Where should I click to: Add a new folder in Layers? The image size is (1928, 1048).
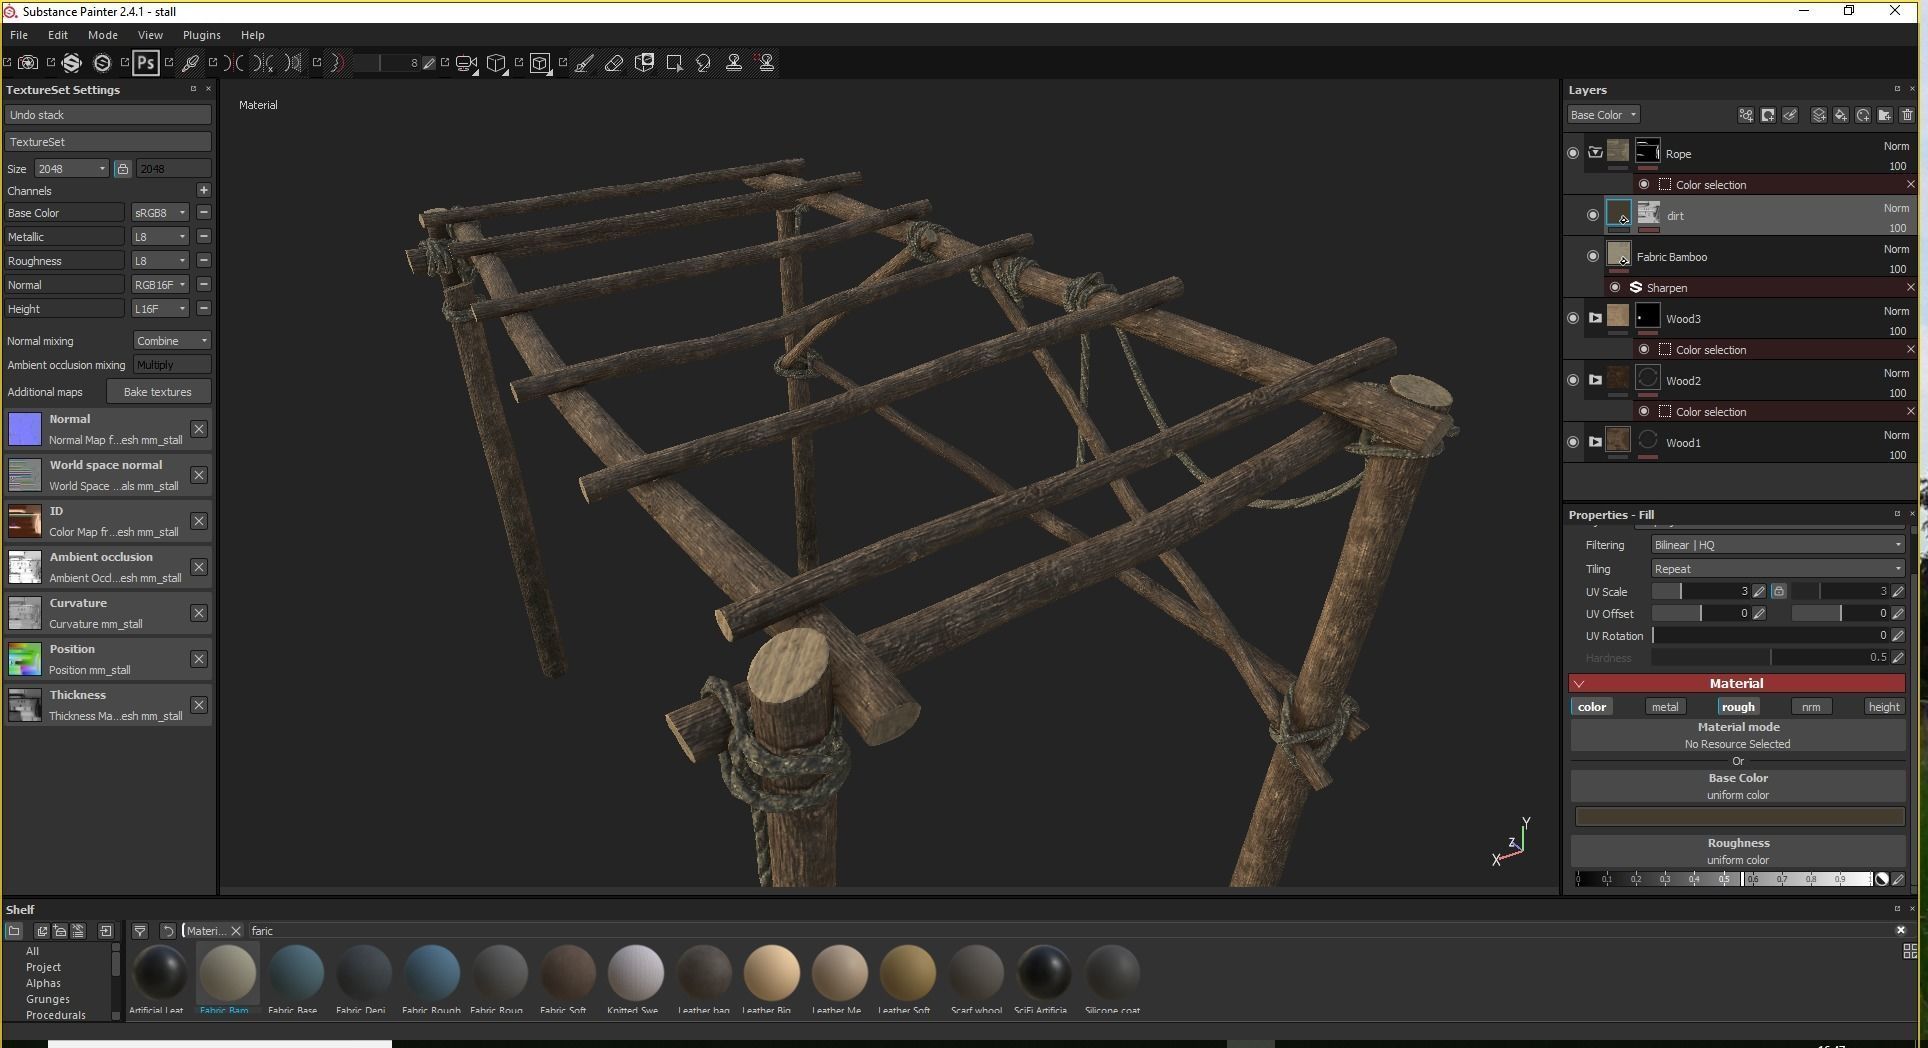click(x=1885, y=115)
